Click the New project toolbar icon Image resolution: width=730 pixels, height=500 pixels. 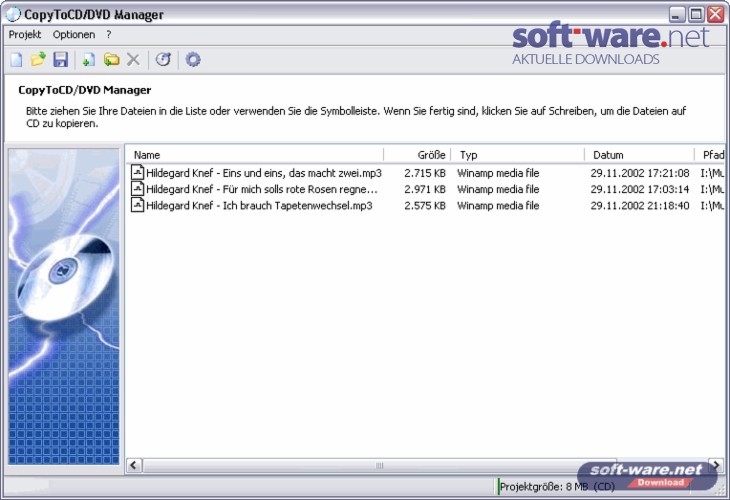(16, 60)
